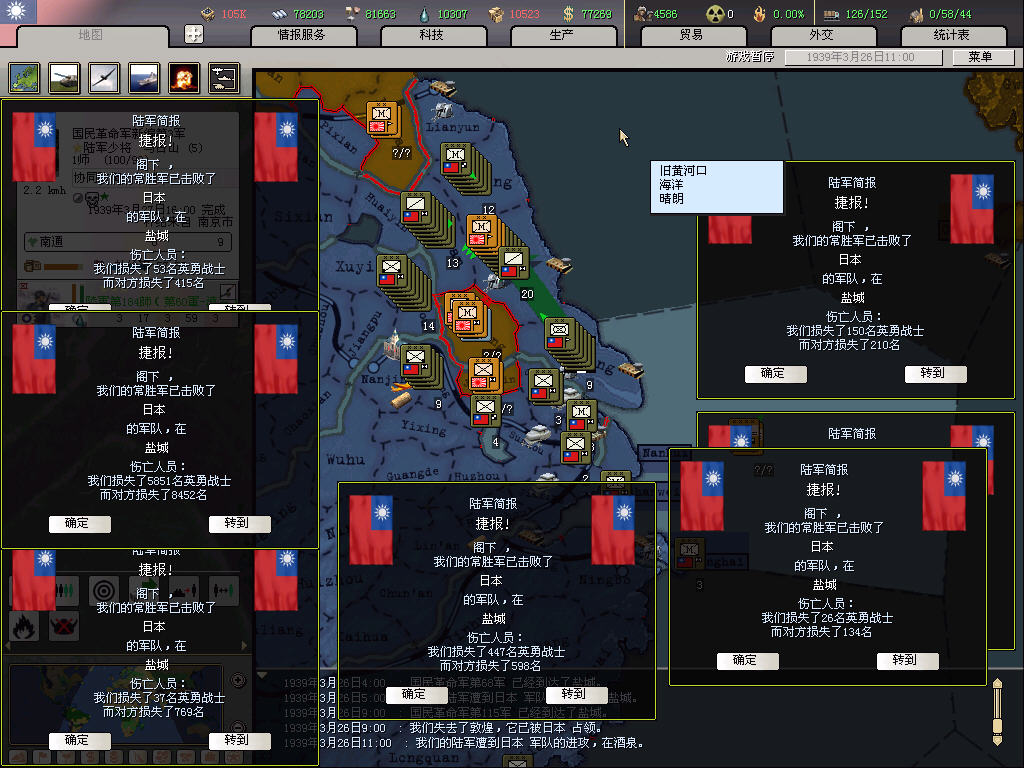Click the nuclear radiation icon in the top bar
Viewport: 1024px width, 768px height.
click(x=715, y=14)
